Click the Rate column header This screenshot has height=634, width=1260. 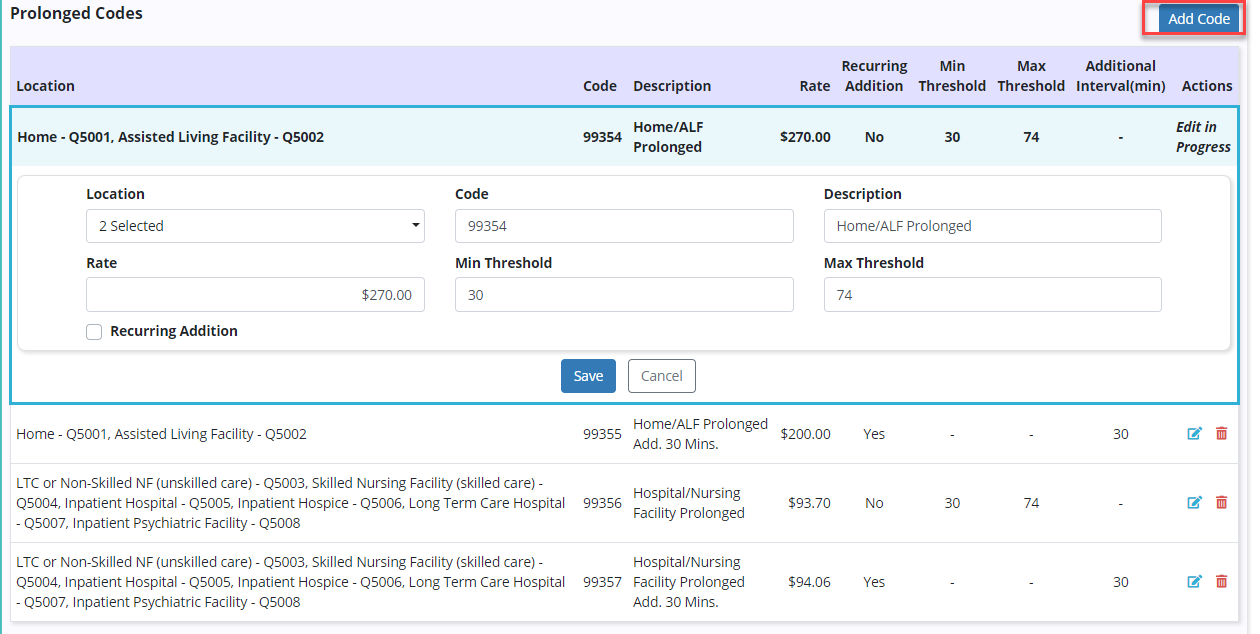(814, 86)
